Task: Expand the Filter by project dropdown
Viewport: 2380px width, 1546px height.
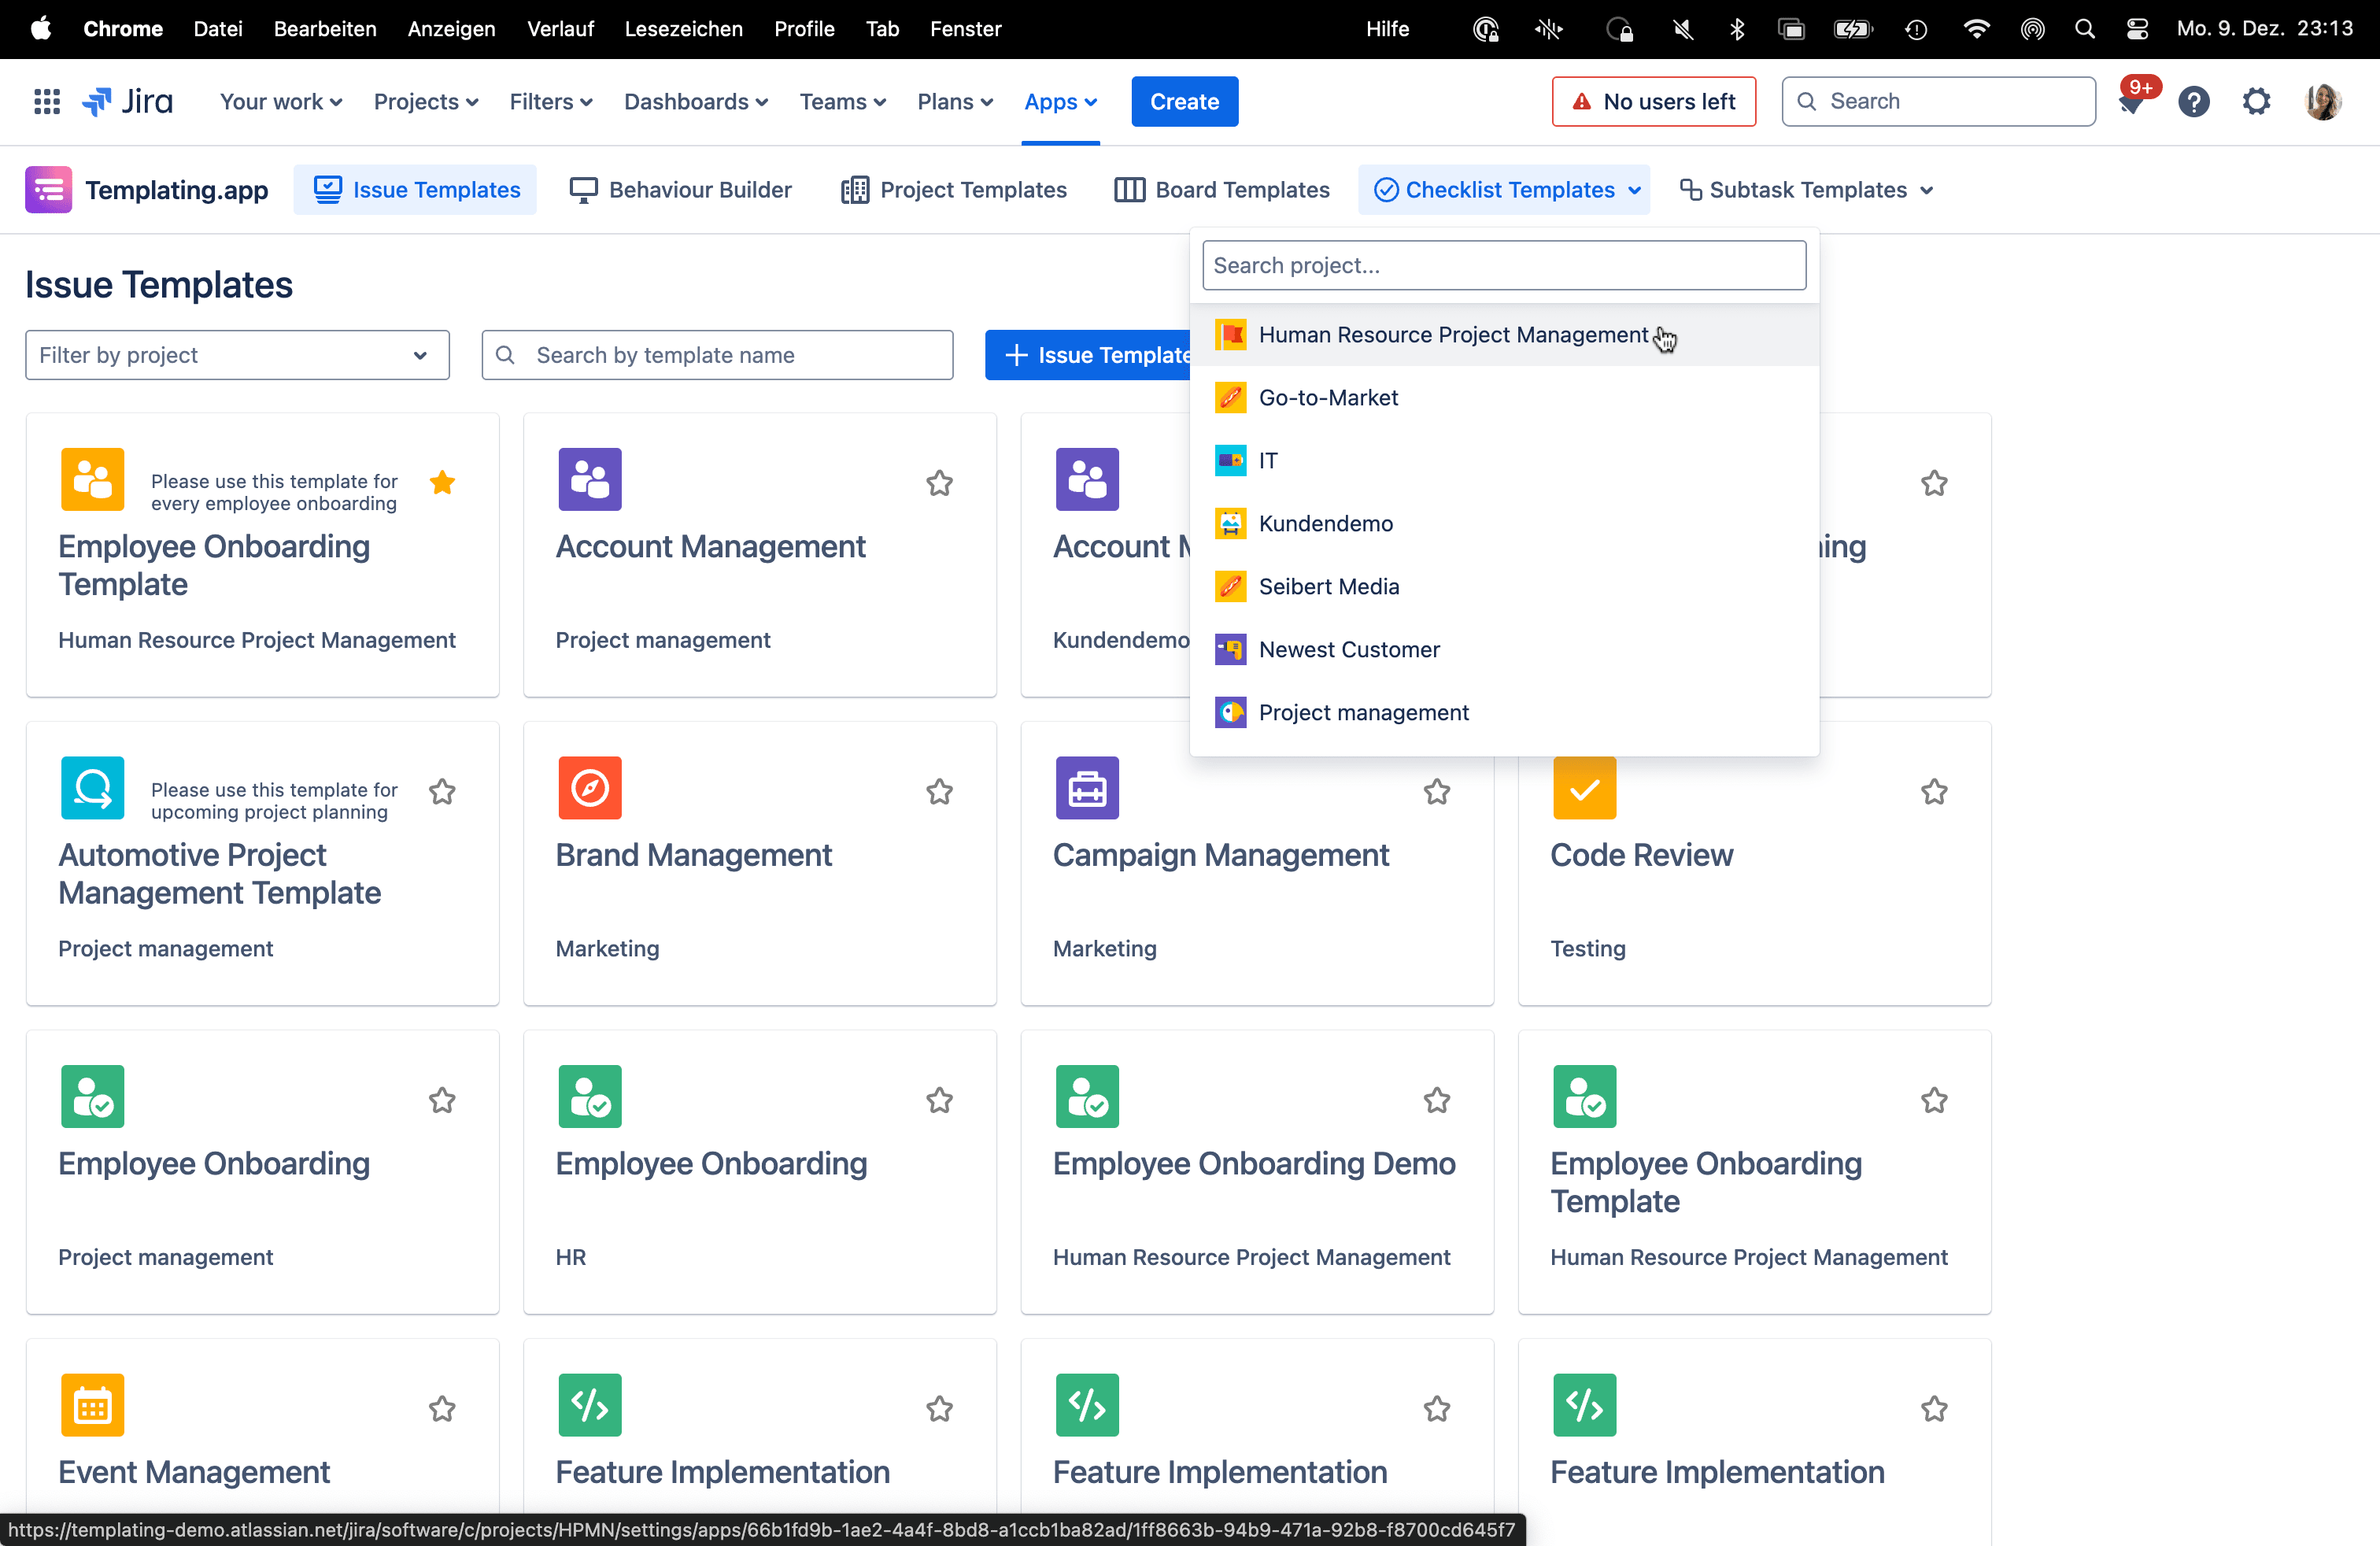Action: click(x=237, y=355)
